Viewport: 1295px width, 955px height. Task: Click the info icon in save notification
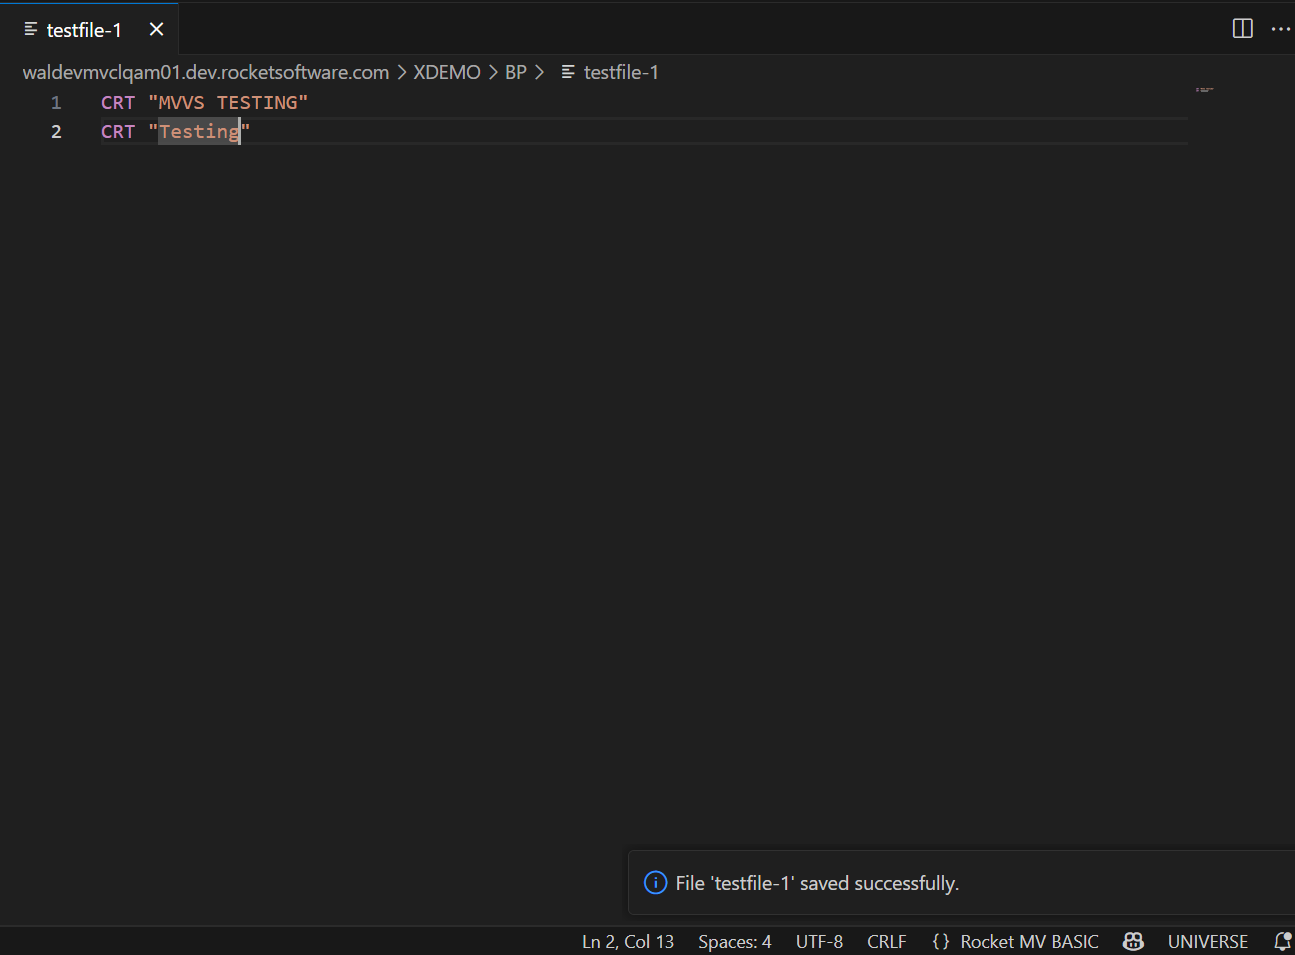coord(655,883)
